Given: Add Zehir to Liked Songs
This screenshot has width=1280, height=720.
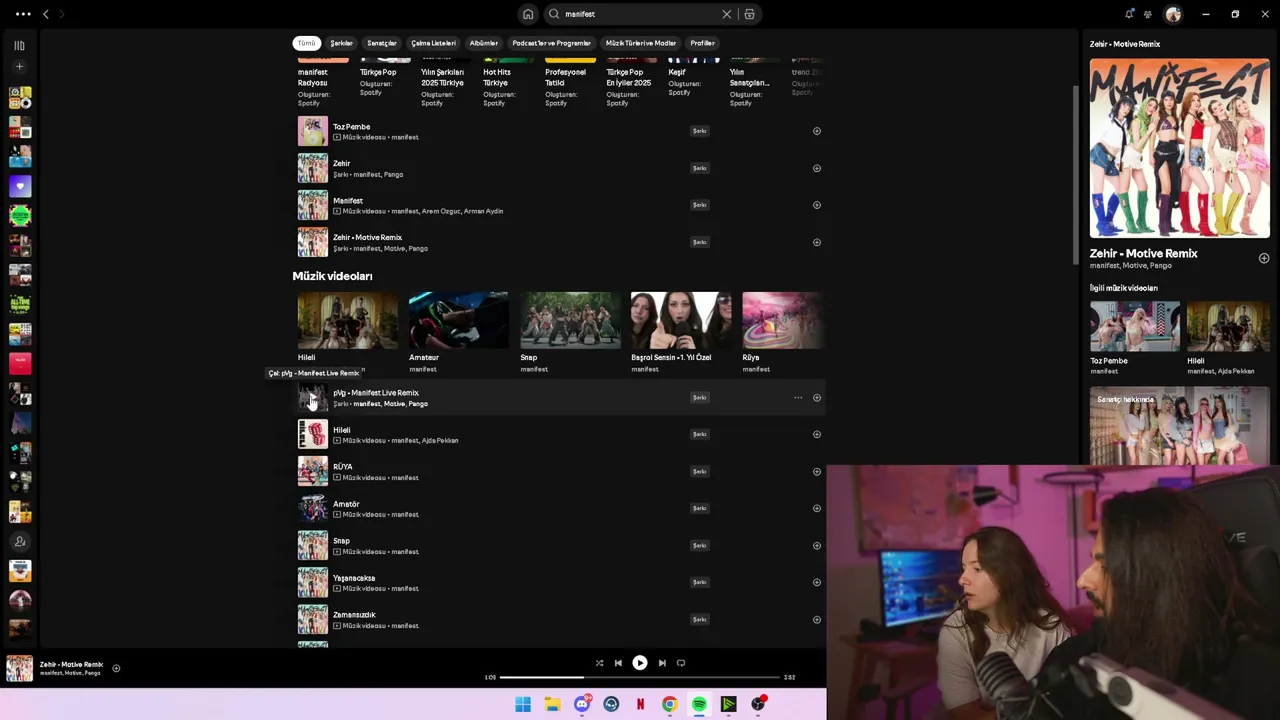Looking at the screenshot, I should [x=817, y=168].
